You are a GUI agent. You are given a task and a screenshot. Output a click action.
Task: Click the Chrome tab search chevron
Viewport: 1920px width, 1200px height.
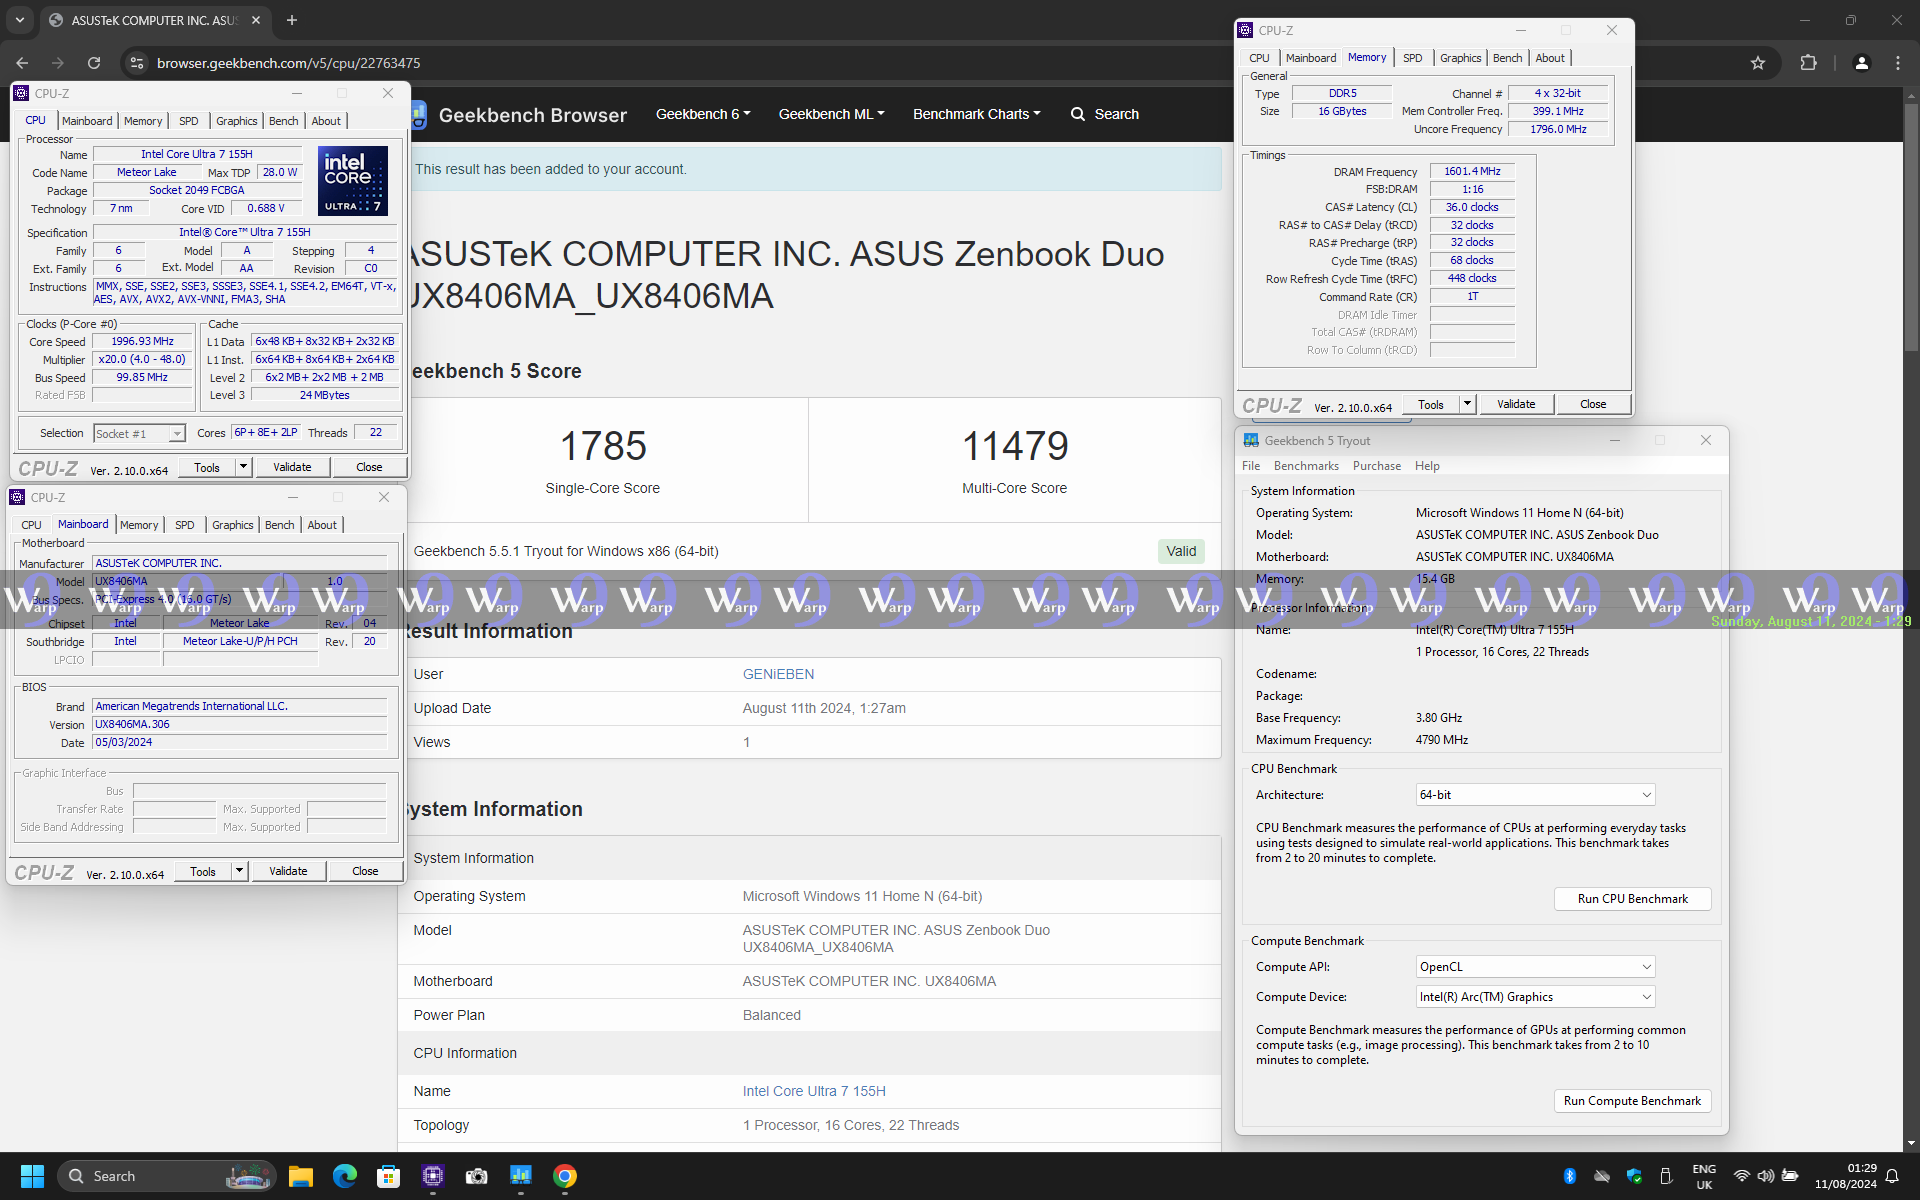tap(19, 20)
